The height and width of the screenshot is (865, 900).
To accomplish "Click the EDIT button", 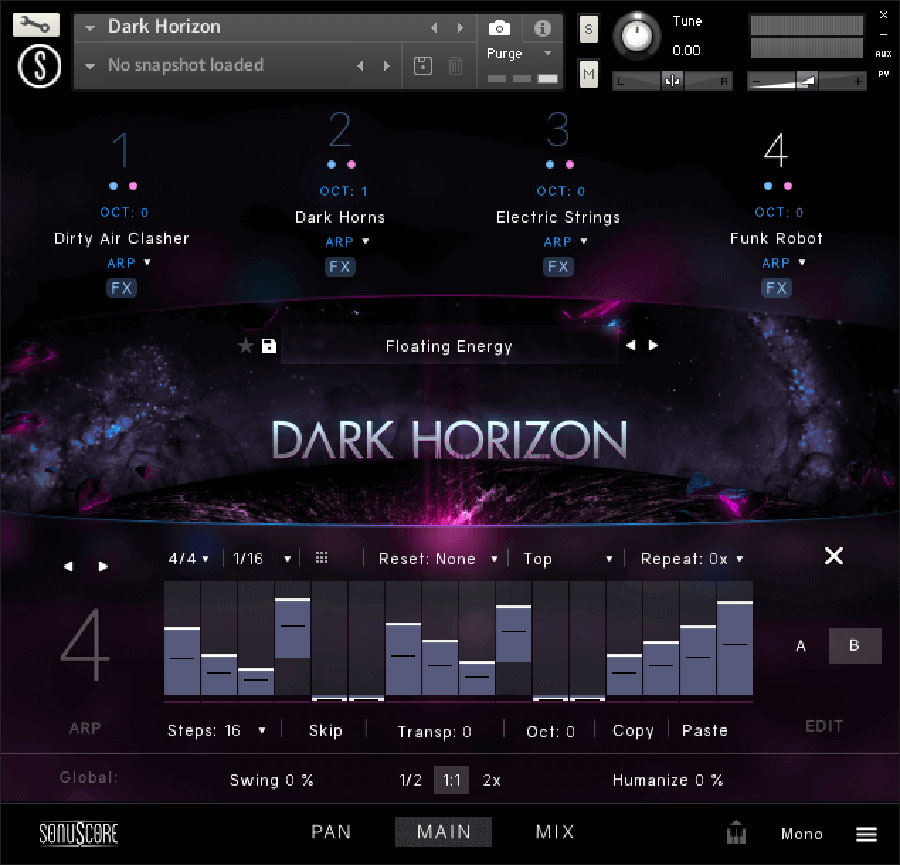I will [x=824, y=726].
